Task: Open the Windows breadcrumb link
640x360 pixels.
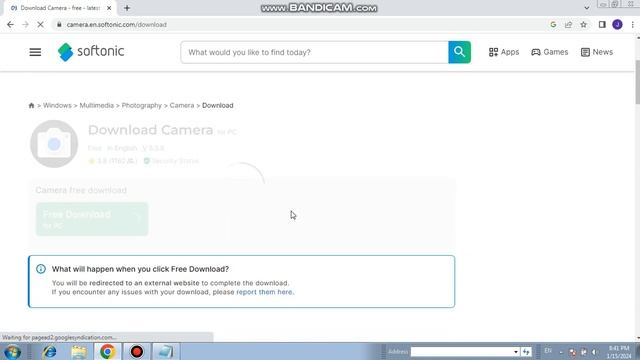Action: click(57, 105)
